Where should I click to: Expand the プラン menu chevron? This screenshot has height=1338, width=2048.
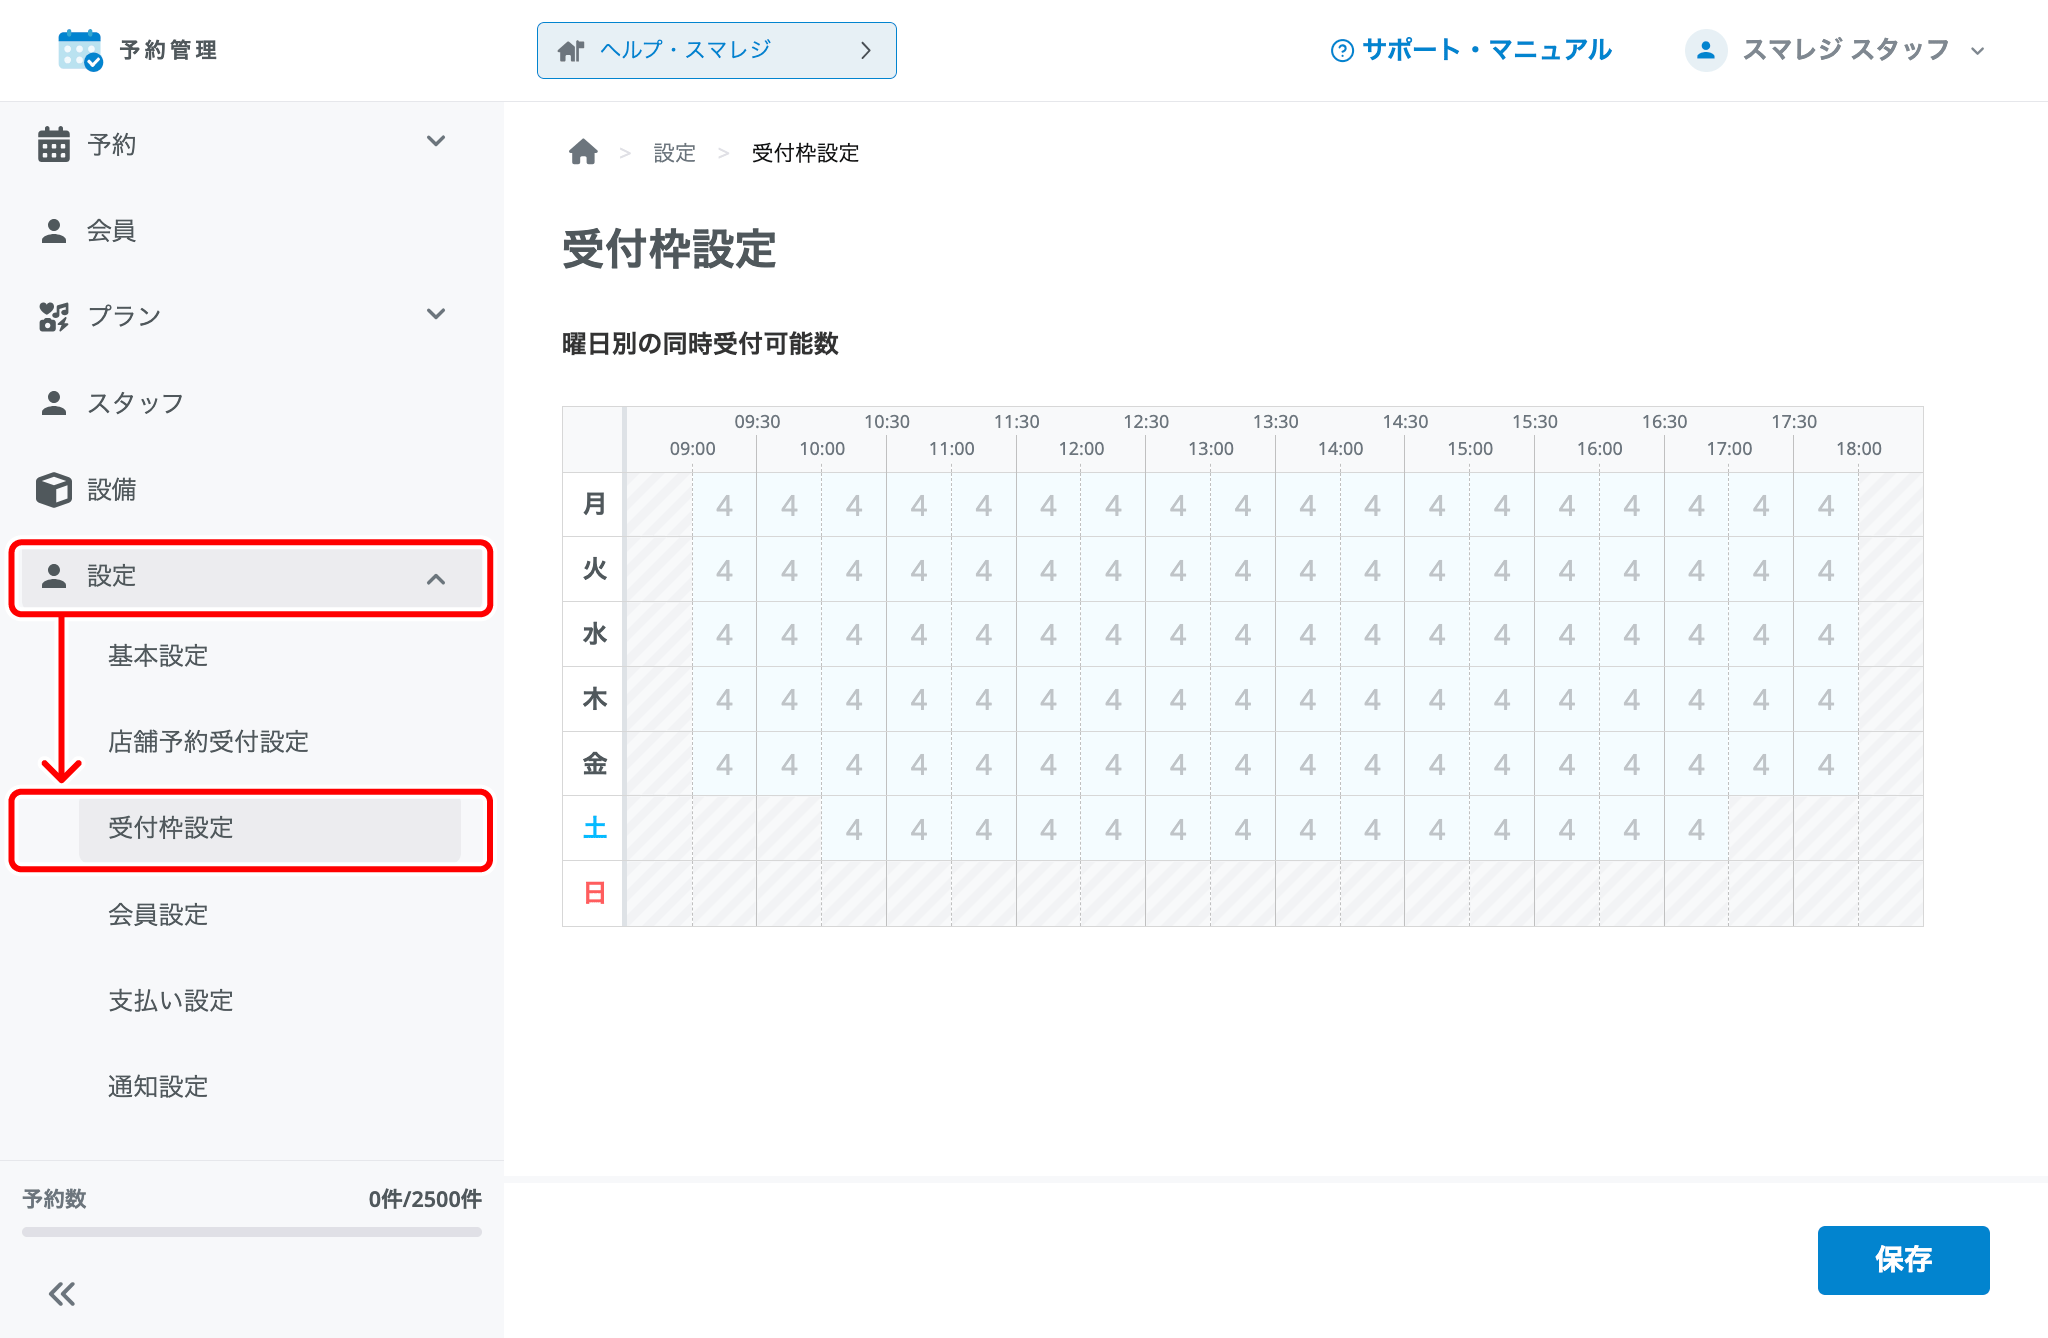[x=436, y=314]
